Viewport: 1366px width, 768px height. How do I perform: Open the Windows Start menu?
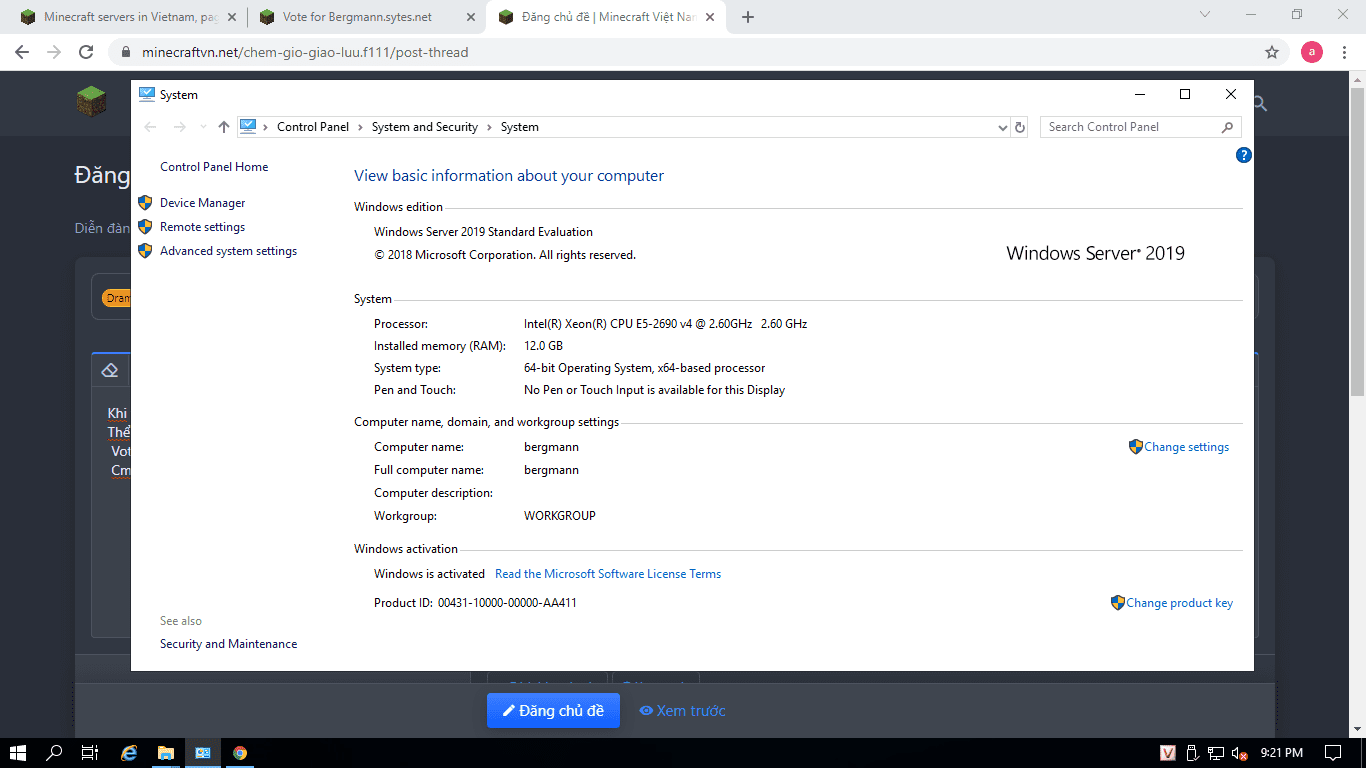coord(18,753)
